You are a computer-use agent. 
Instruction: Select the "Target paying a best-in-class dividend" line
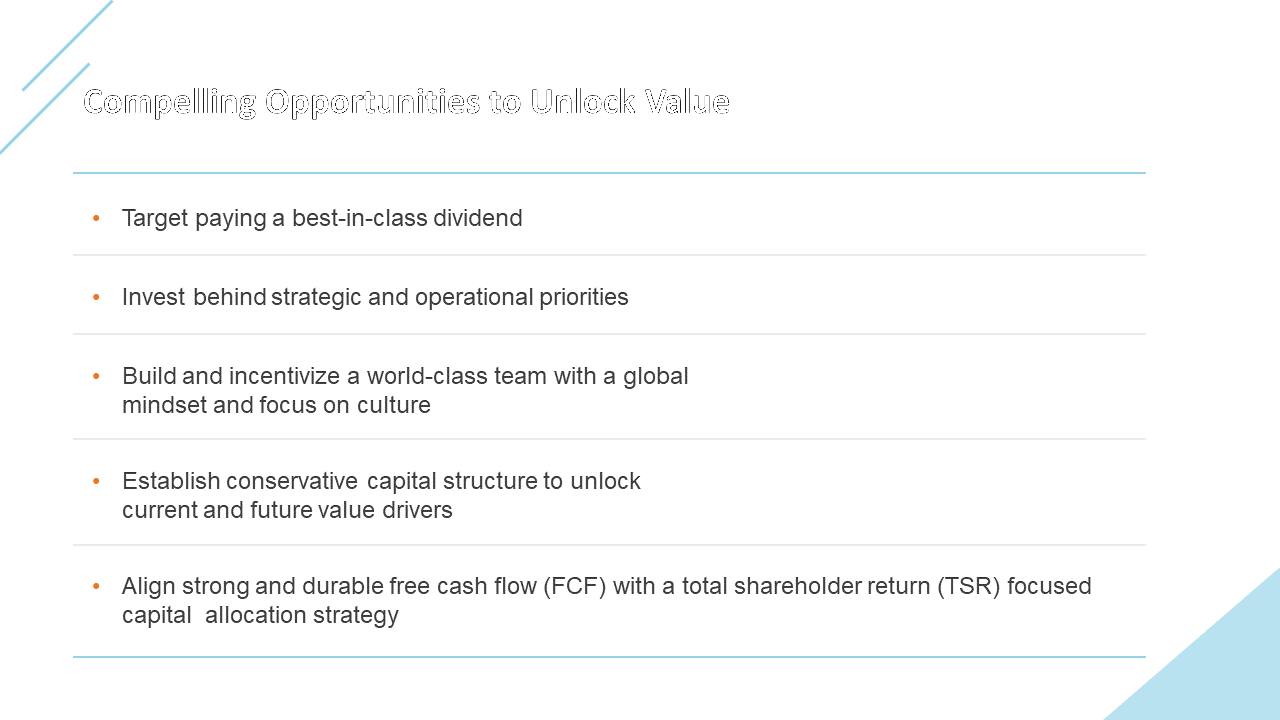[322, 218]
